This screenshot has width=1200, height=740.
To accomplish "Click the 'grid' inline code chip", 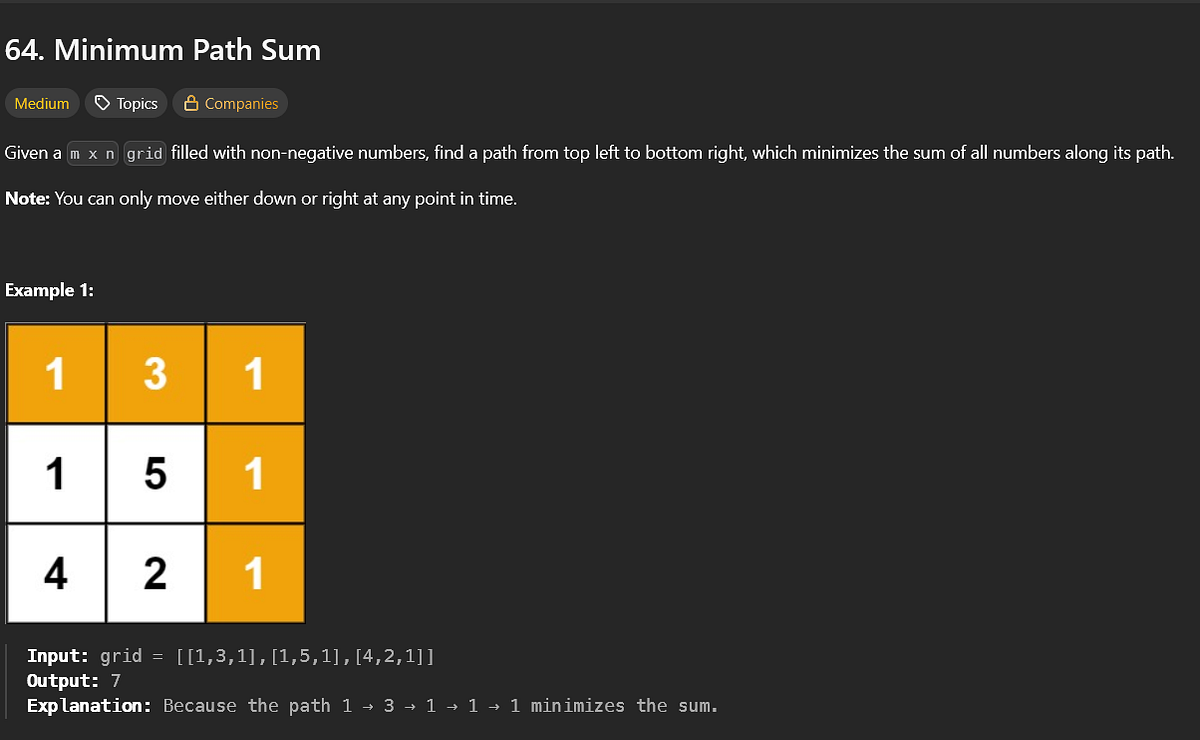I will coord(144,153).
